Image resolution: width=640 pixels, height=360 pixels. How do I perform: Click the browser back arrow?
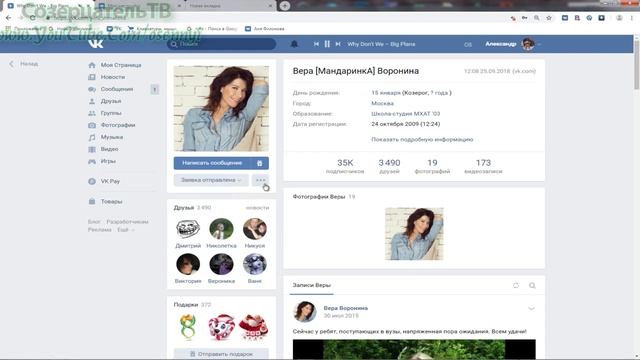coord(9,18)
